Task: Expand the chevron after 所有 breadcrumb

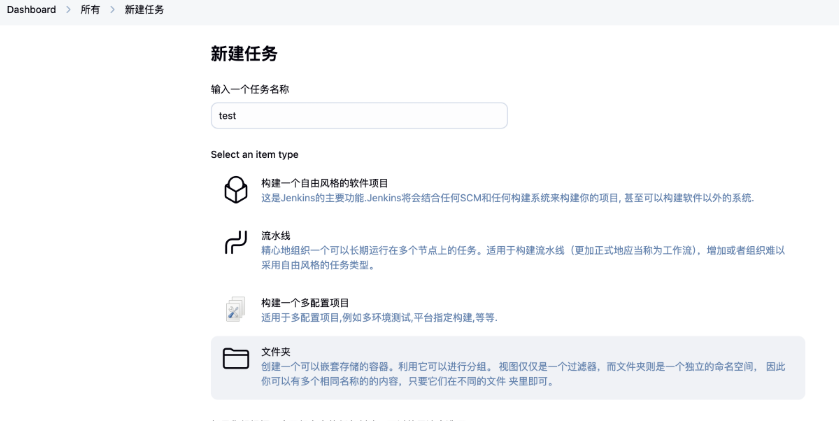Action: pos(112,9)
